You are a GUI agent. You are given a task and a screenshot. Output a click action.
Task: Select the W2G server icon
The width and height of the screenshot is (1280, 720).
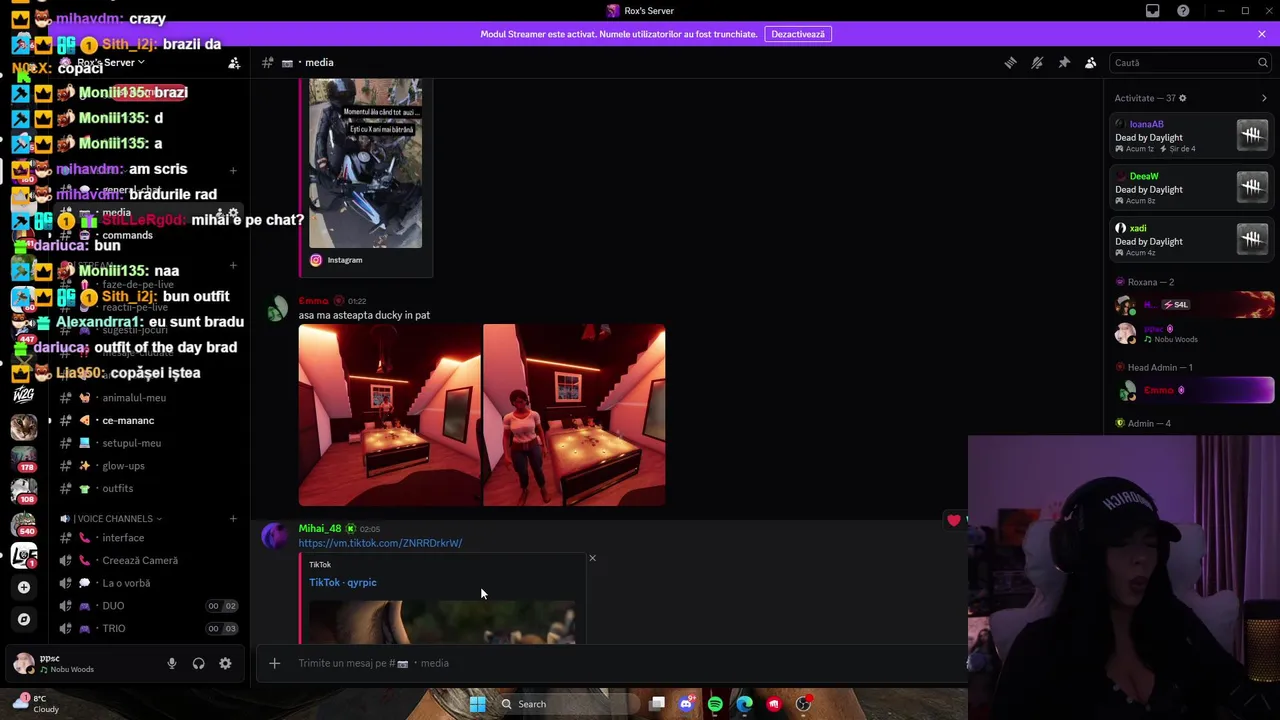point(24,395)
